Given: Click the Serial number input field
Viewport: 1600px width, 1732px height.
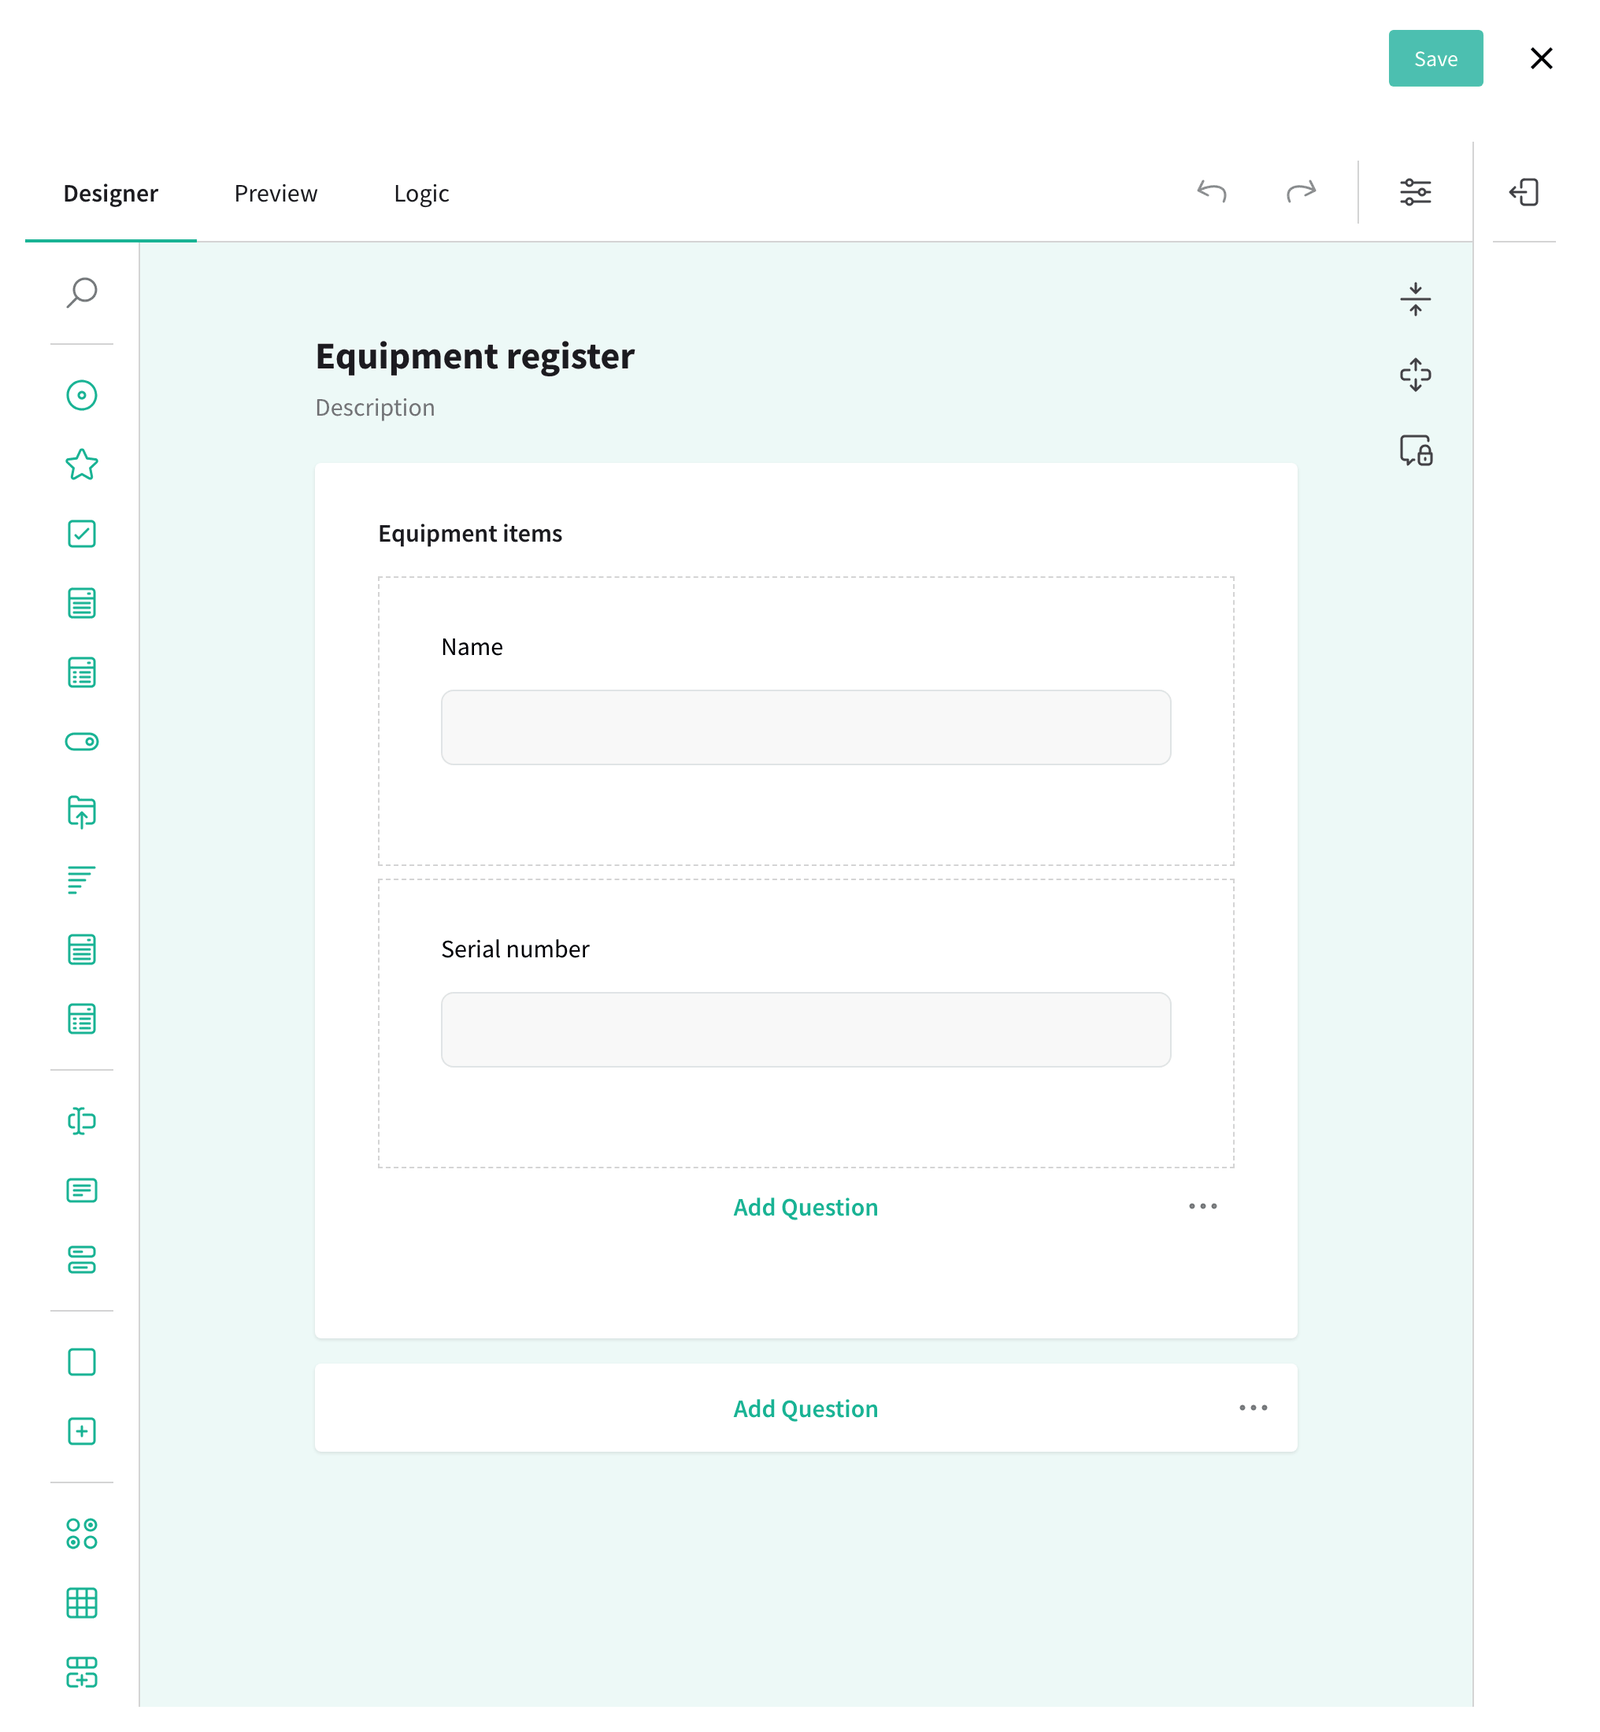Looking at the screenshot, I should [806, 1029].
